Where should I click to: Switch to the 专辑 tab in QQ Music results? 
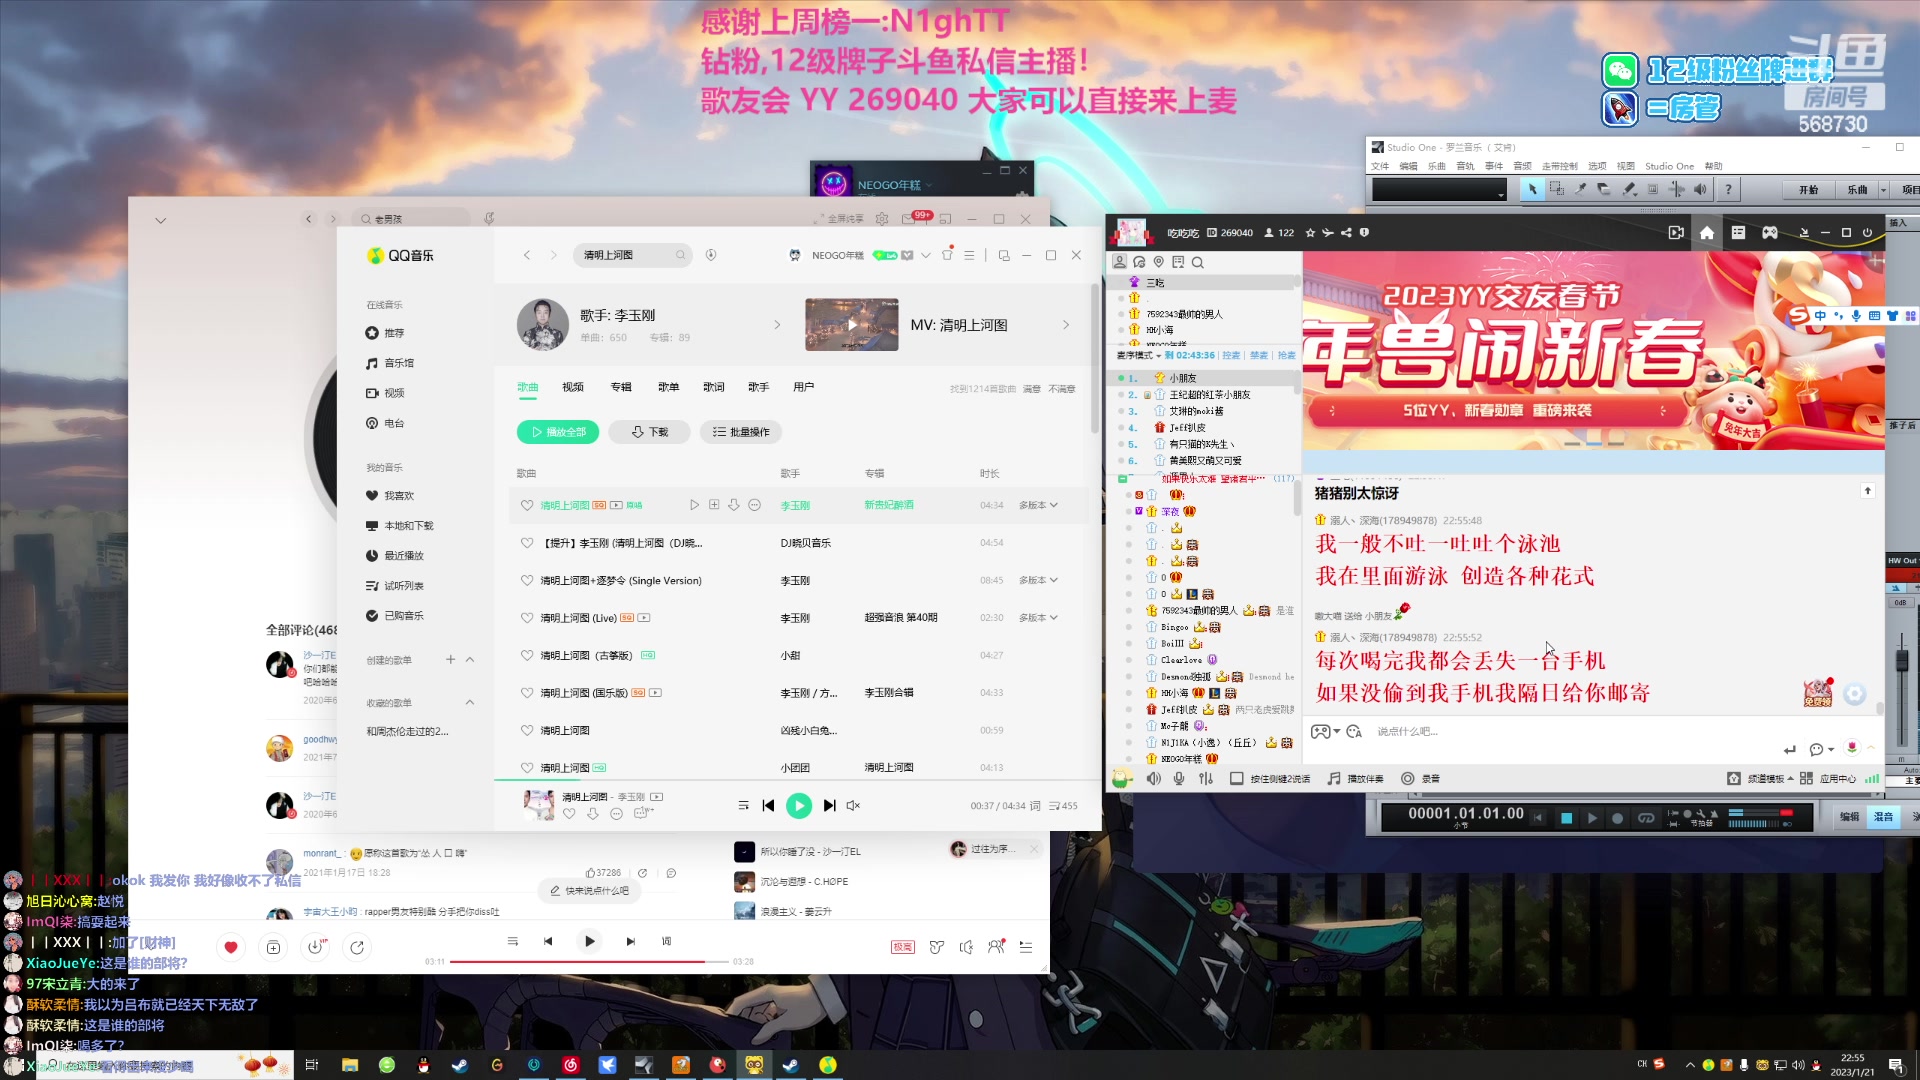pyautogui.click(x=621, y=388)
